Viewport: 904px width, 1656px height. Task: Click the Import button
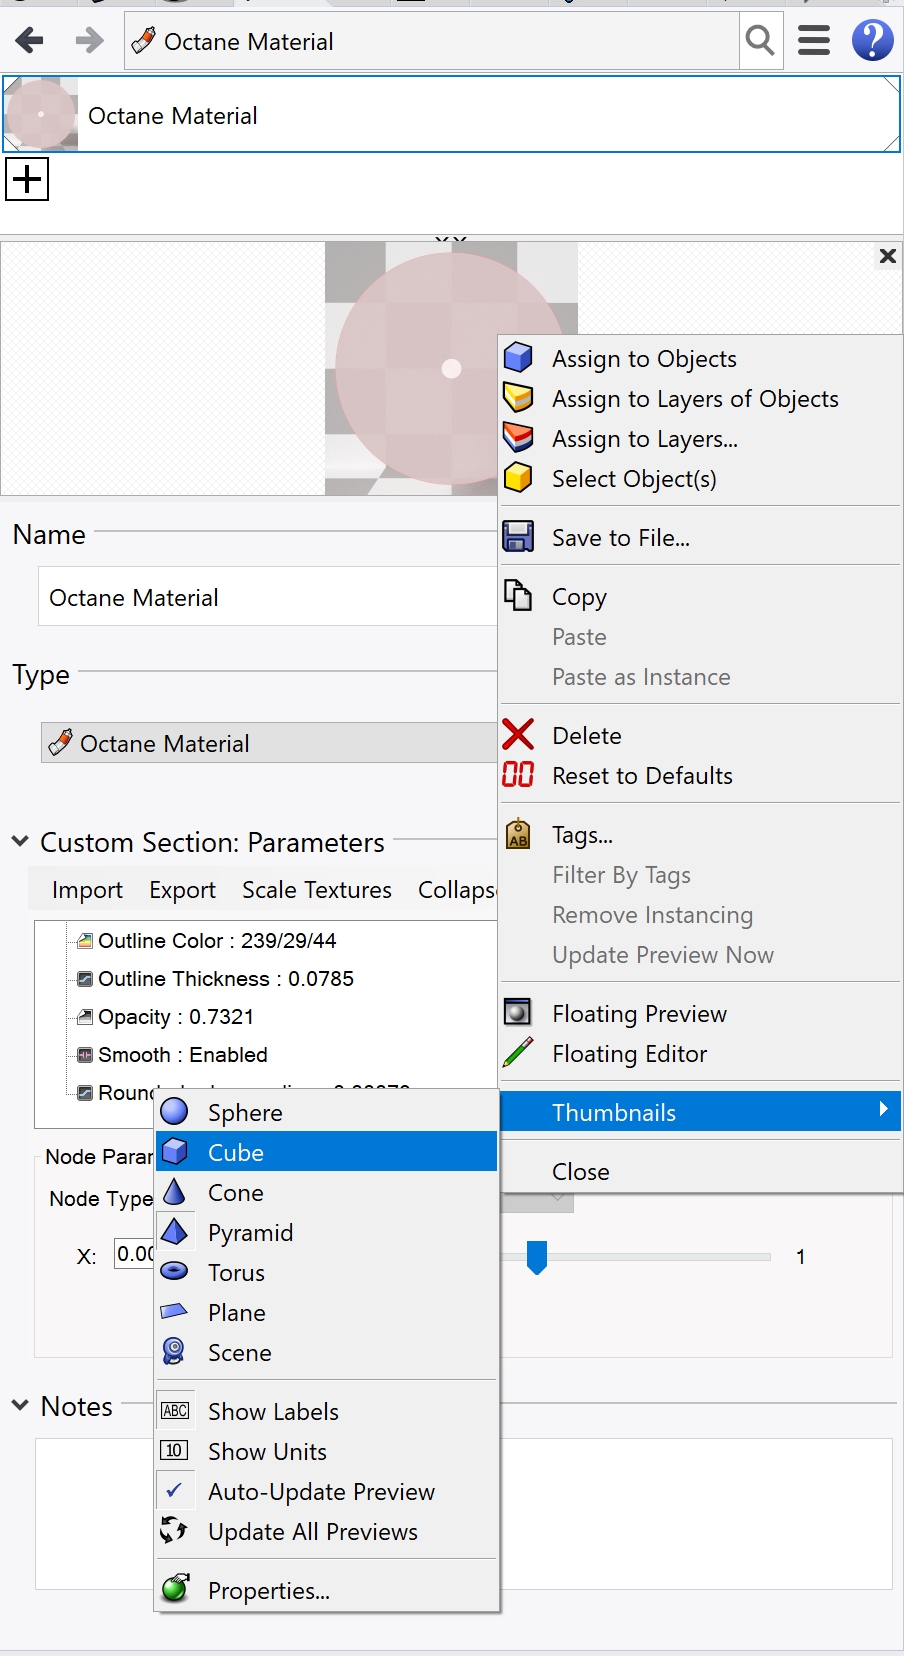(x=87, y=890)
